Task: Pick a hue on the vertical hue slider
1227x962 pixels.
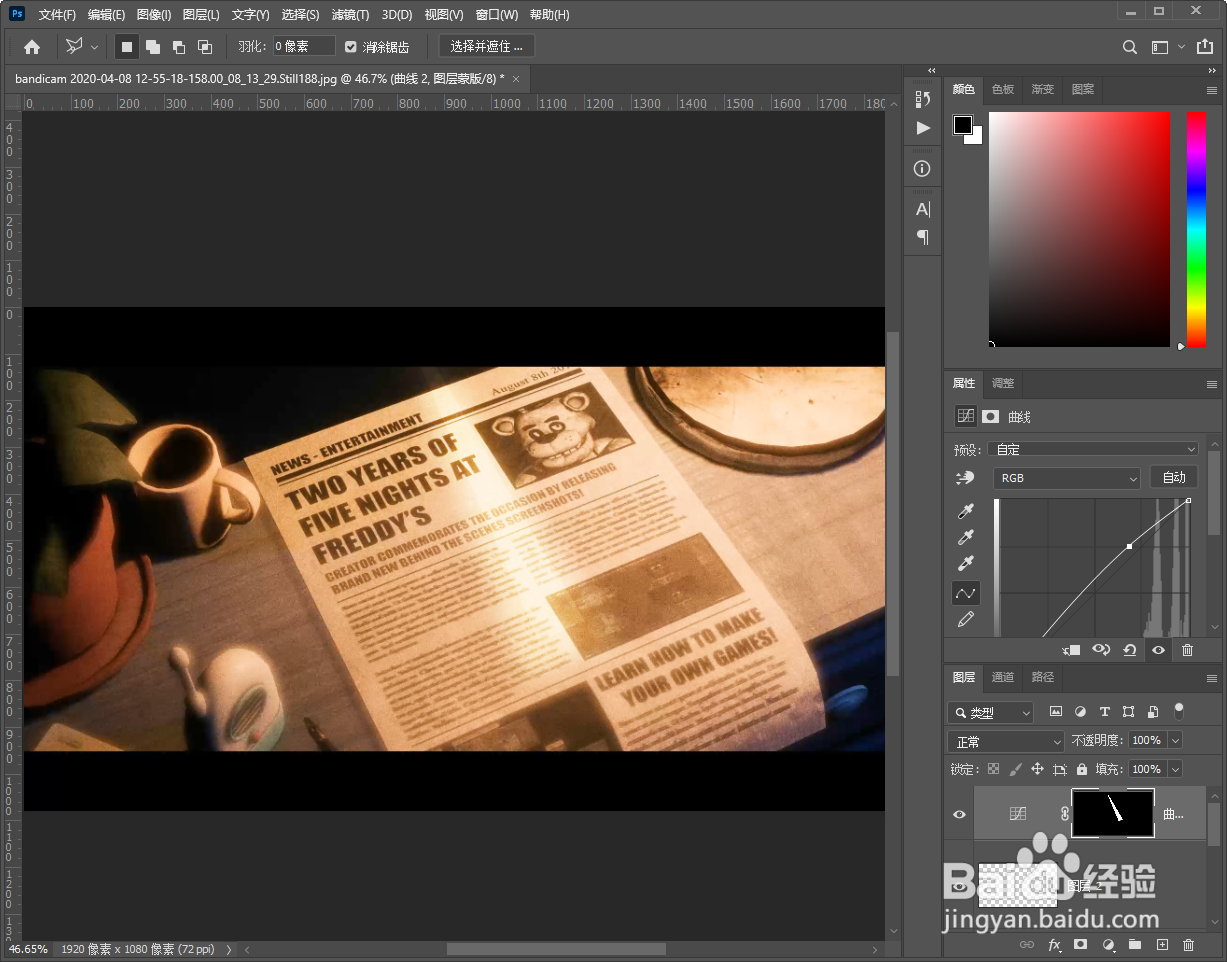Action: pyautogui.click(x=1196, y=229)
